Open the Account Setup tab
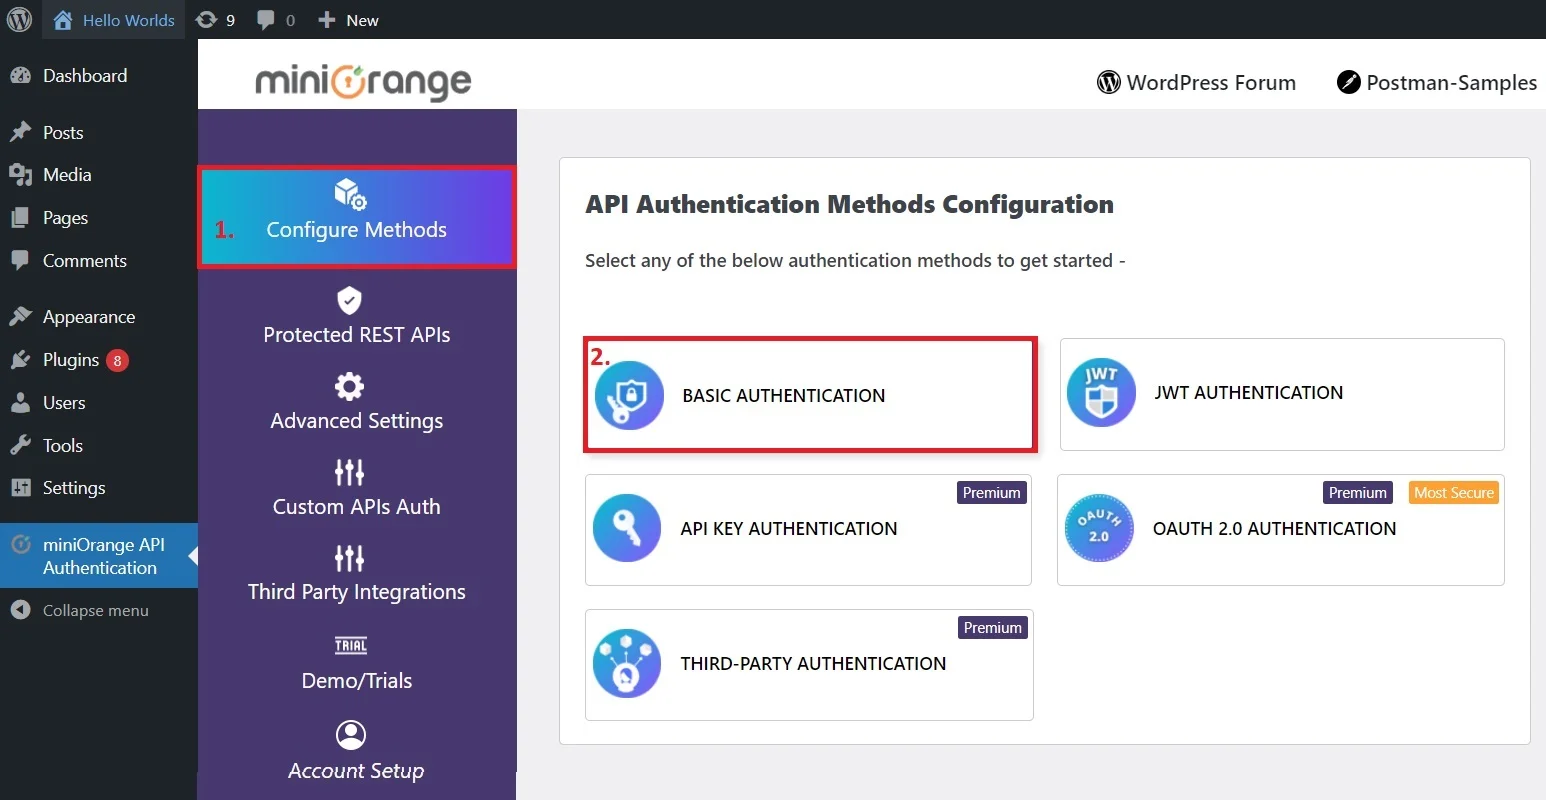Image resolution: width=1546 pixels, height=800 pixels. [x=357, y=752]
